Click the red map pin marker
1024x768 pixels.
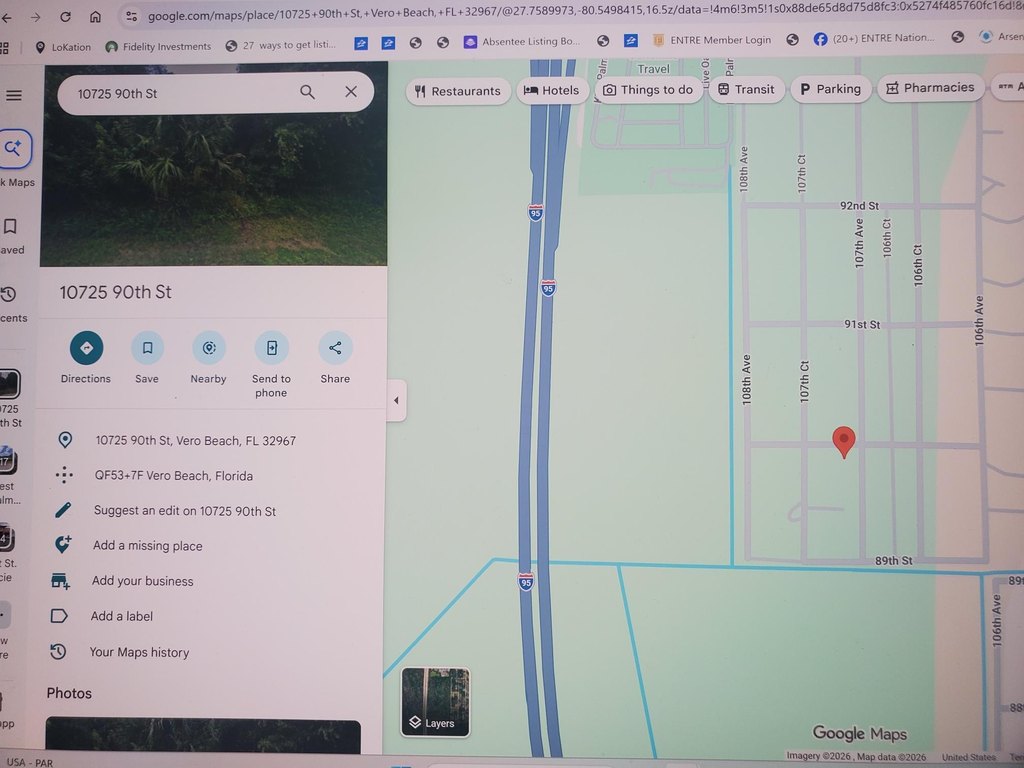(x=844, y=442)
